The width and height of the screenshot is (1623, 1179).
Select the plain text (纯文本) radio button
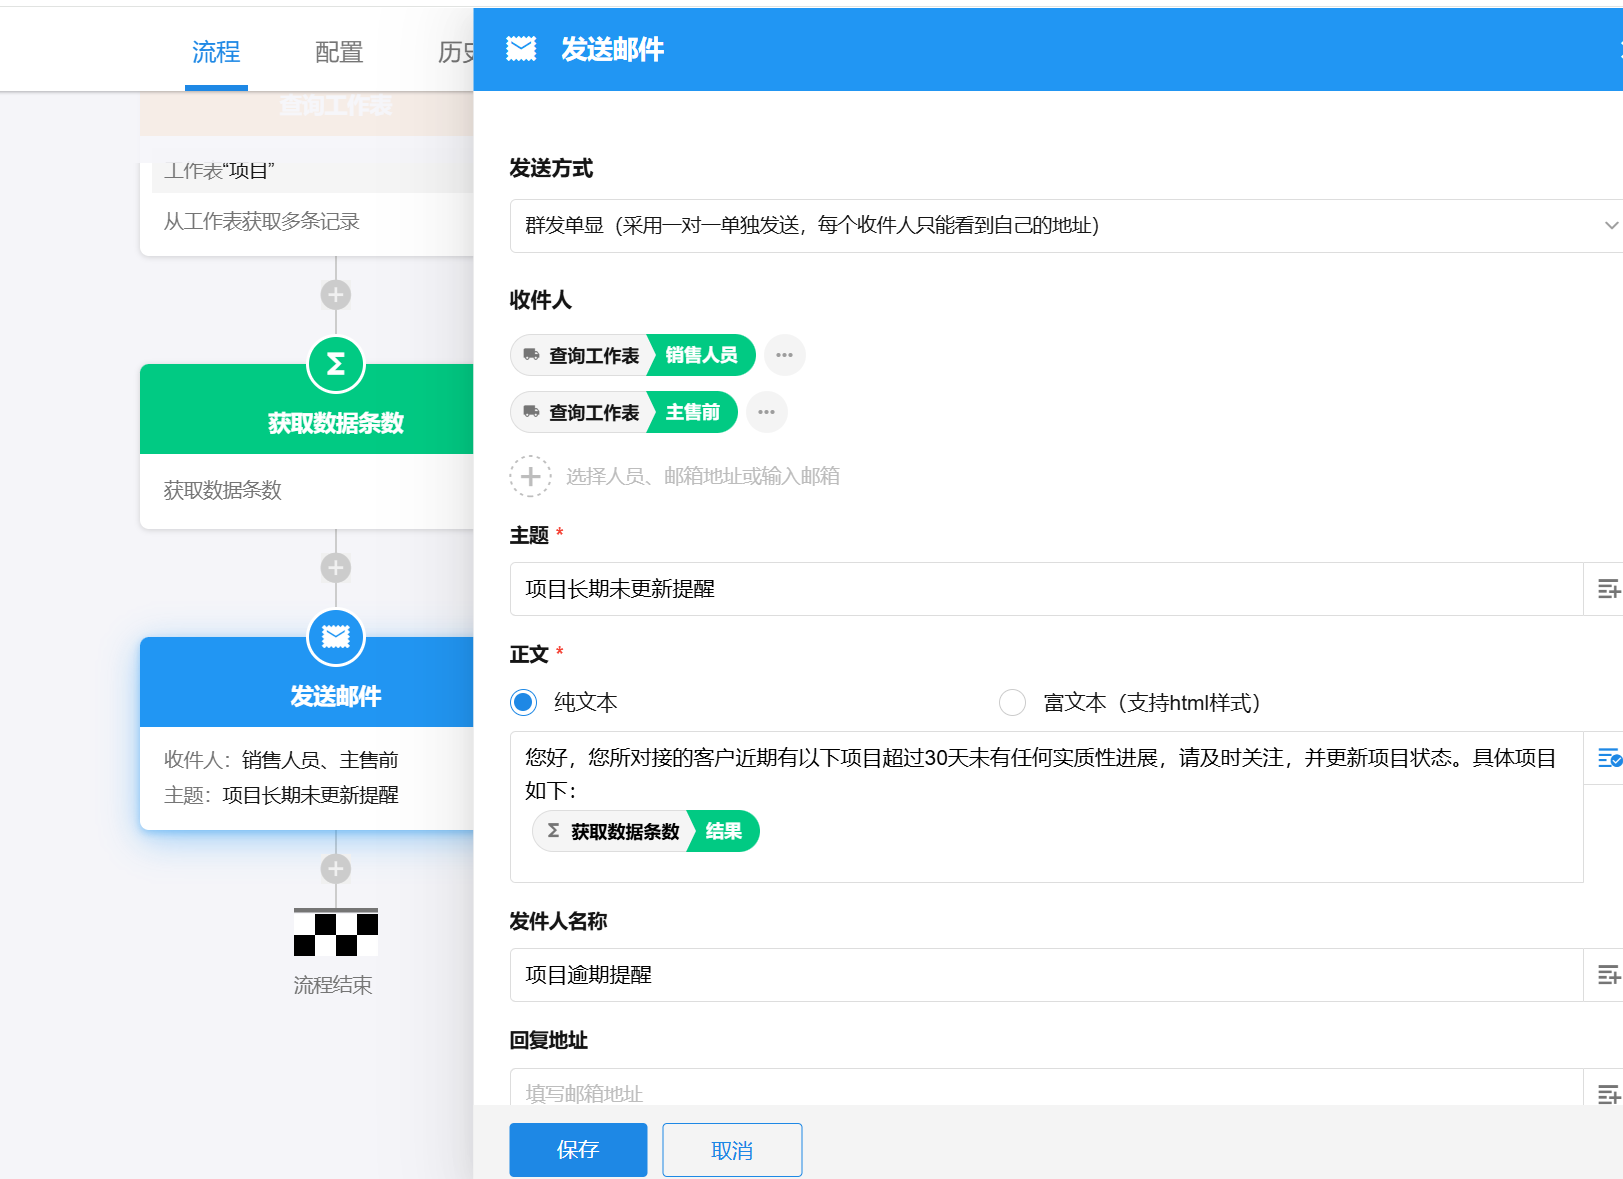pos(524,702)
